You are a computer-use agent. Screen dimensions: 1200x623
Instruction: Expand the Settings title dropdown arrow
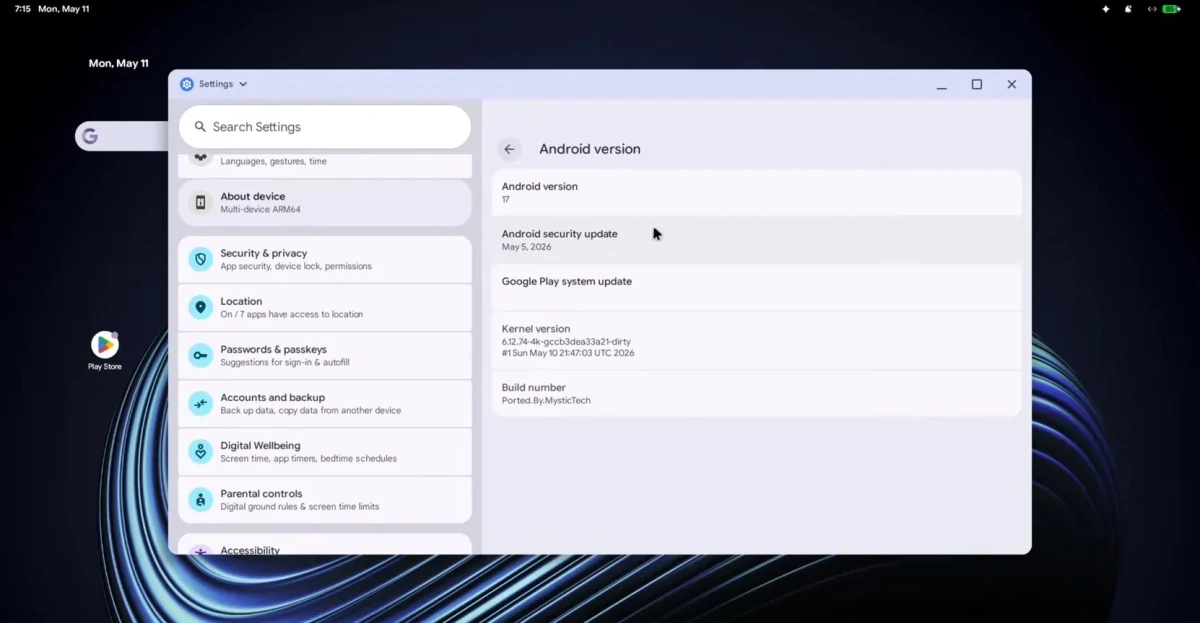(x=243, y=84)
